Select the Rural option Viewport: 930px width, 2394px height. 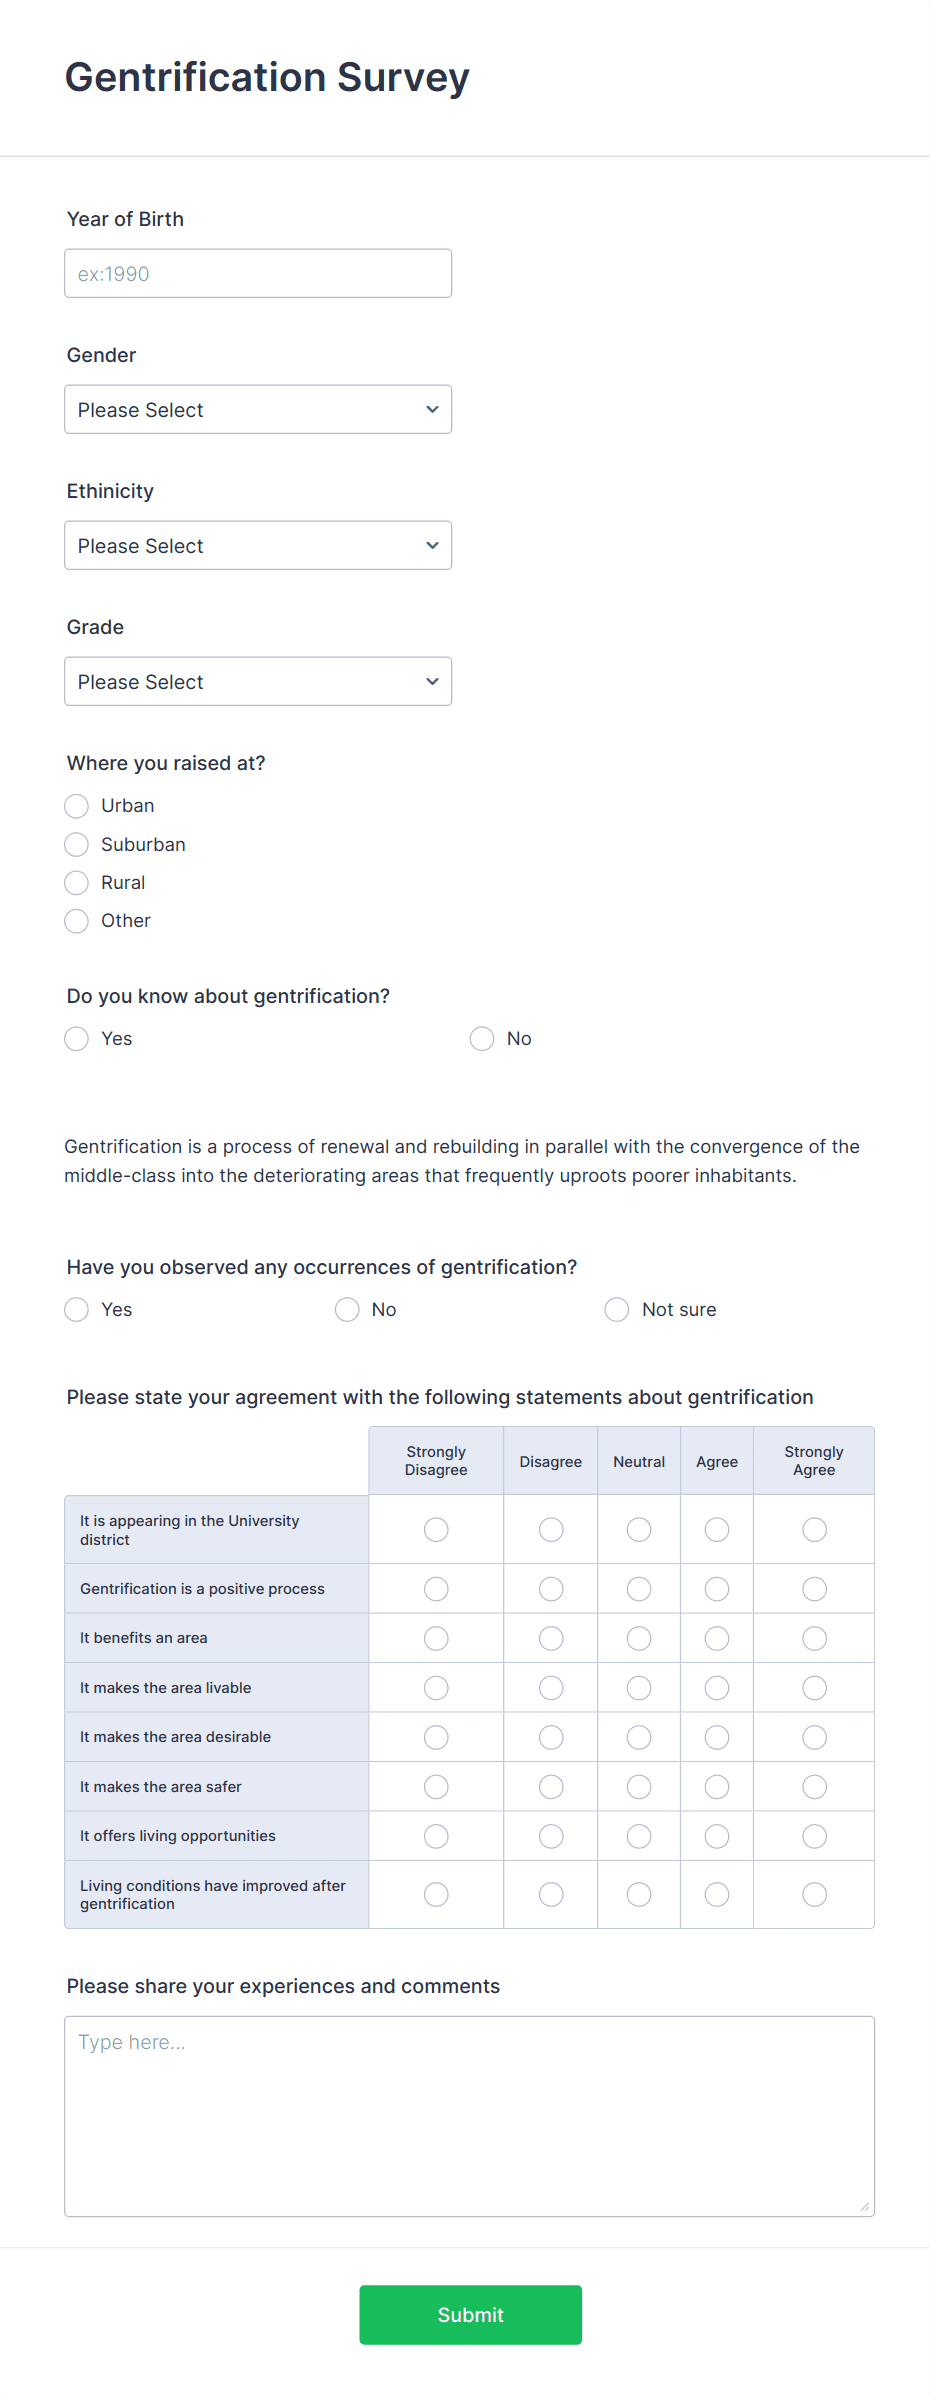point(76,882)
